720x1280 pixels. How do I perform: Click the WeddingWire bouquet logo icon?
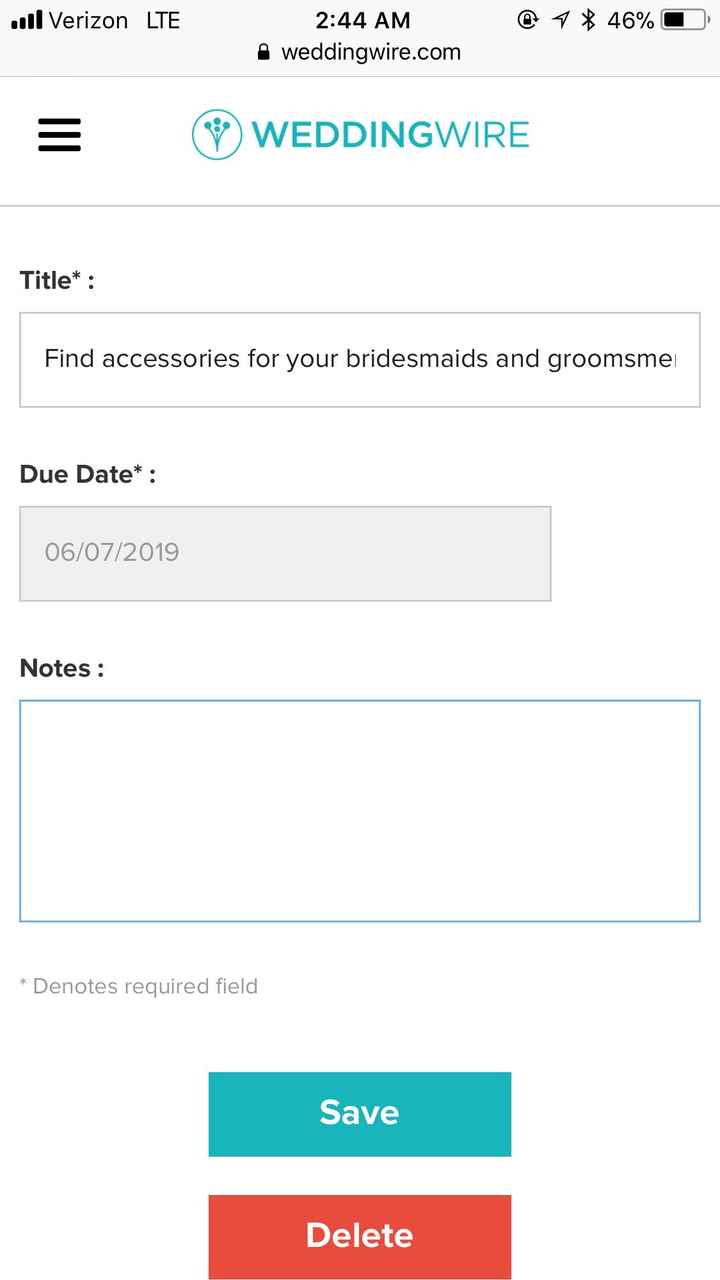217,135
